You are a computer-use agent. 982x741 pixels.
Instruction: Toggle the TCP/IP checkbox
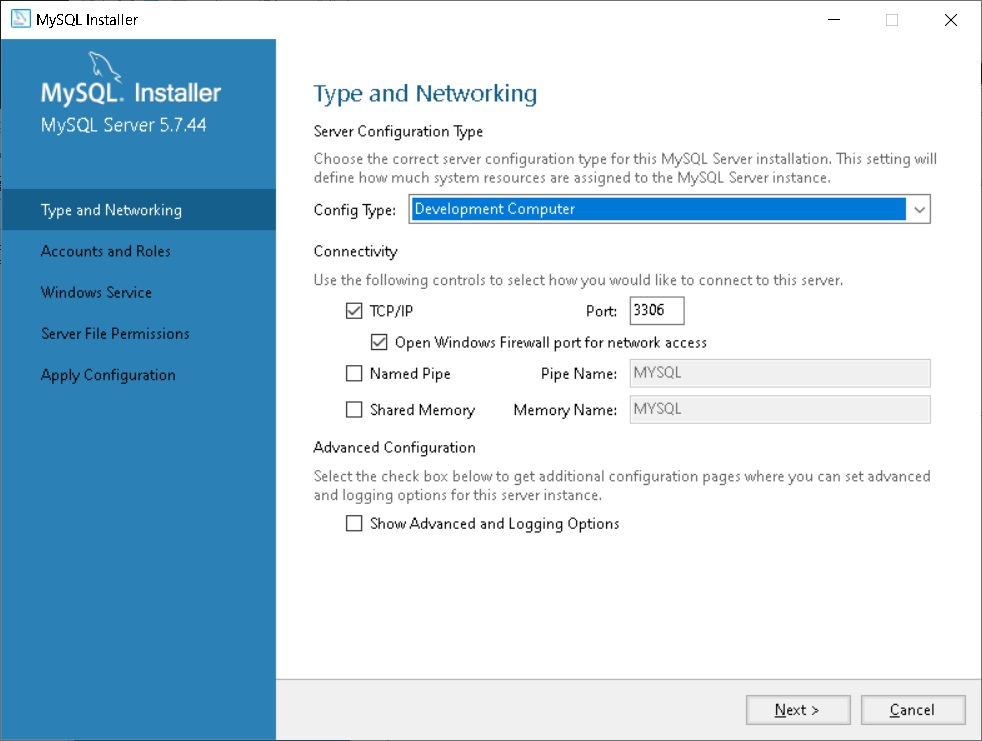[x=354, y=311]
